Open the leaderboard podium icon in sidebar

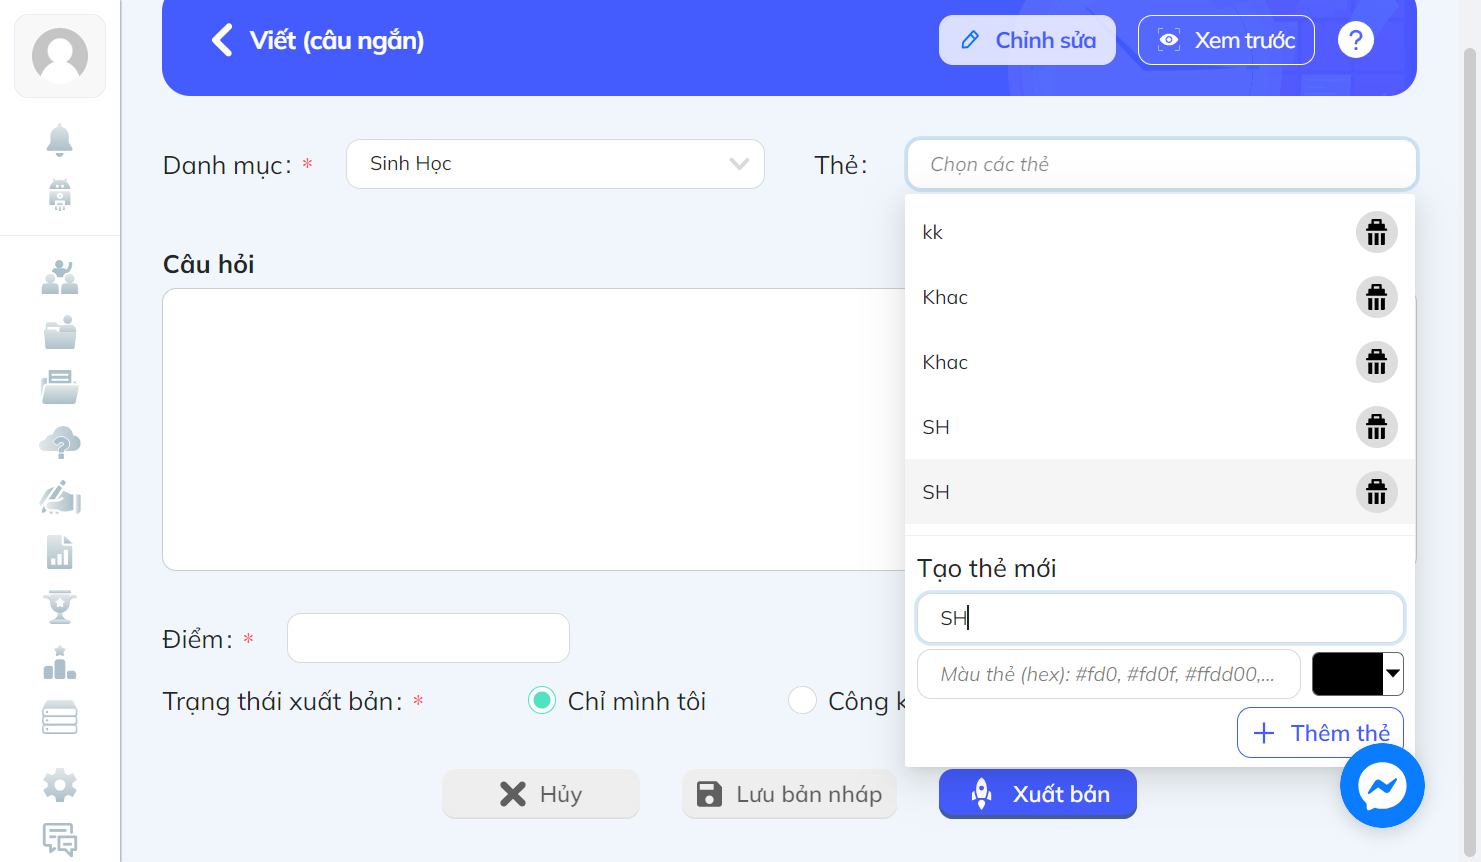pos(60,662)
